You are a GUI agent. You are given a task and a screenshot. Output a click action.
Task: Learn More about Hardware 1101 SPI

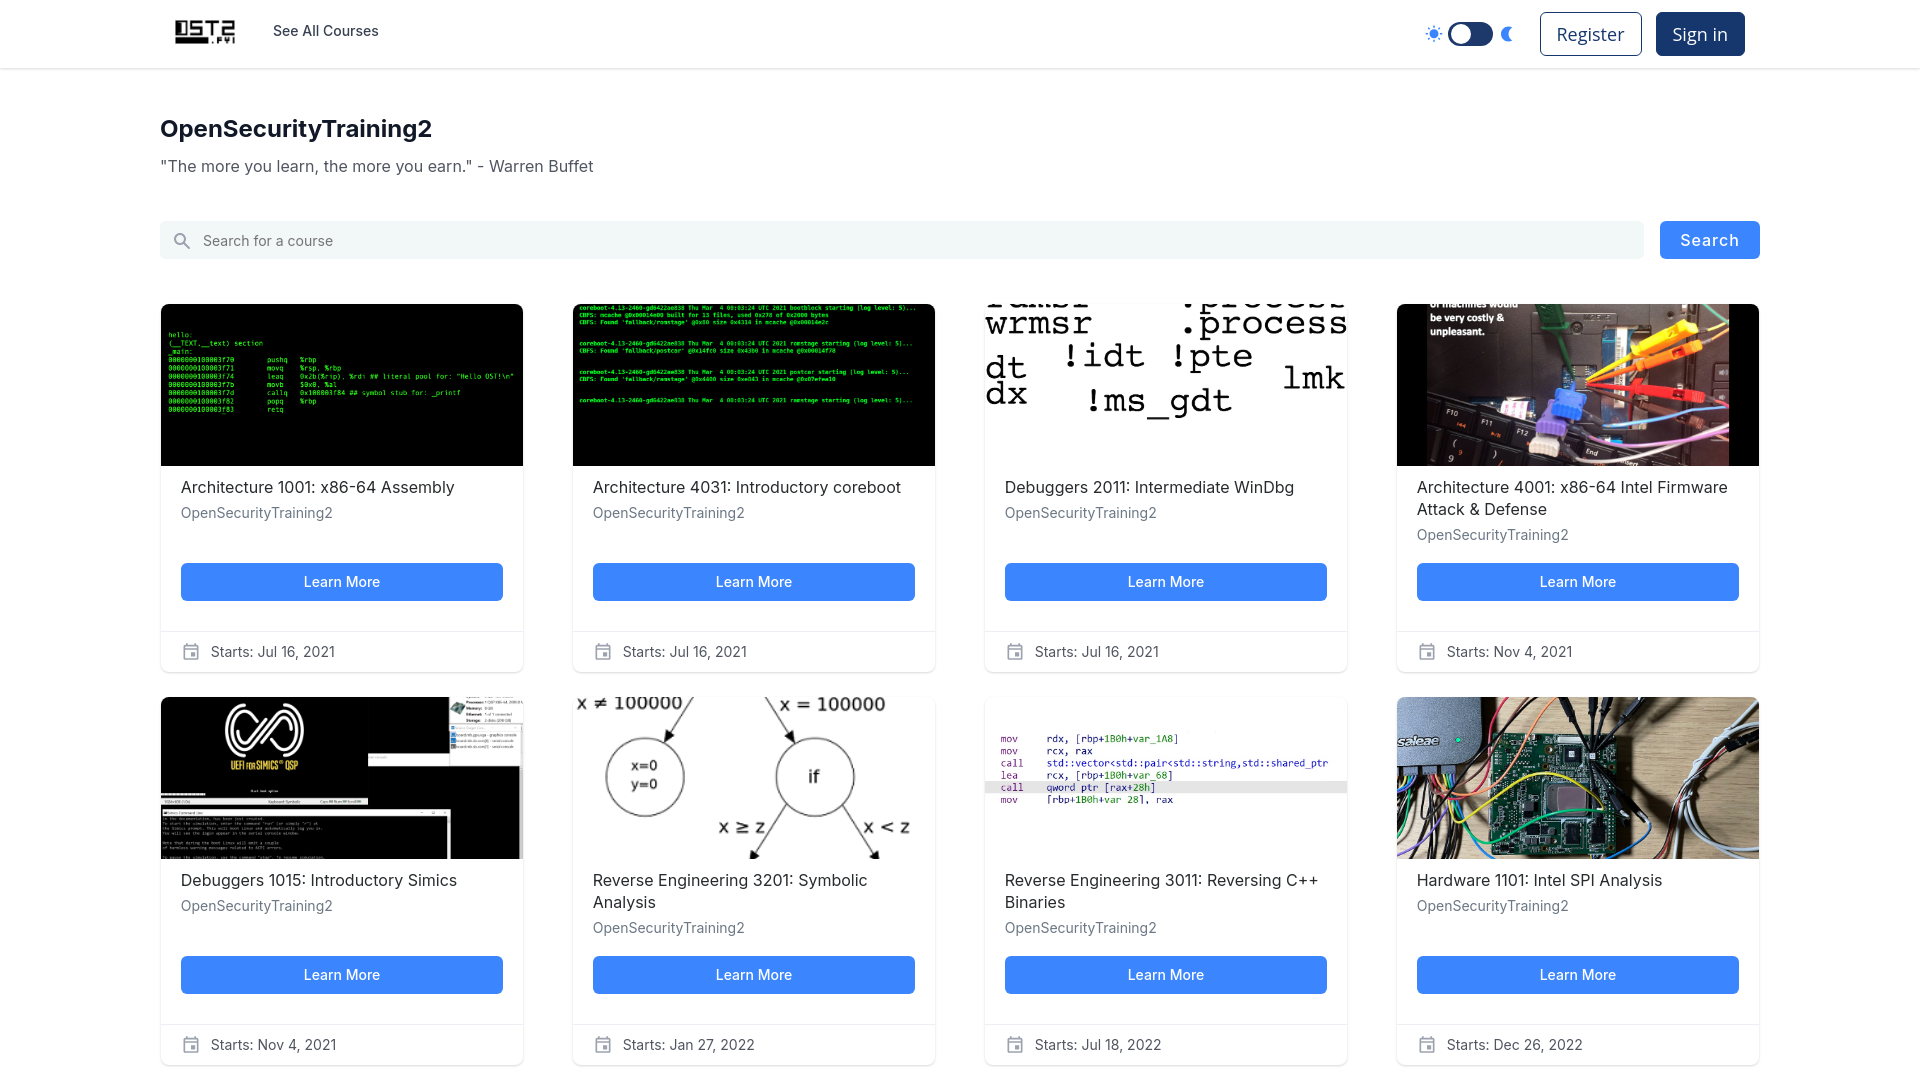pyautogui.click(x=1578, y=975)
